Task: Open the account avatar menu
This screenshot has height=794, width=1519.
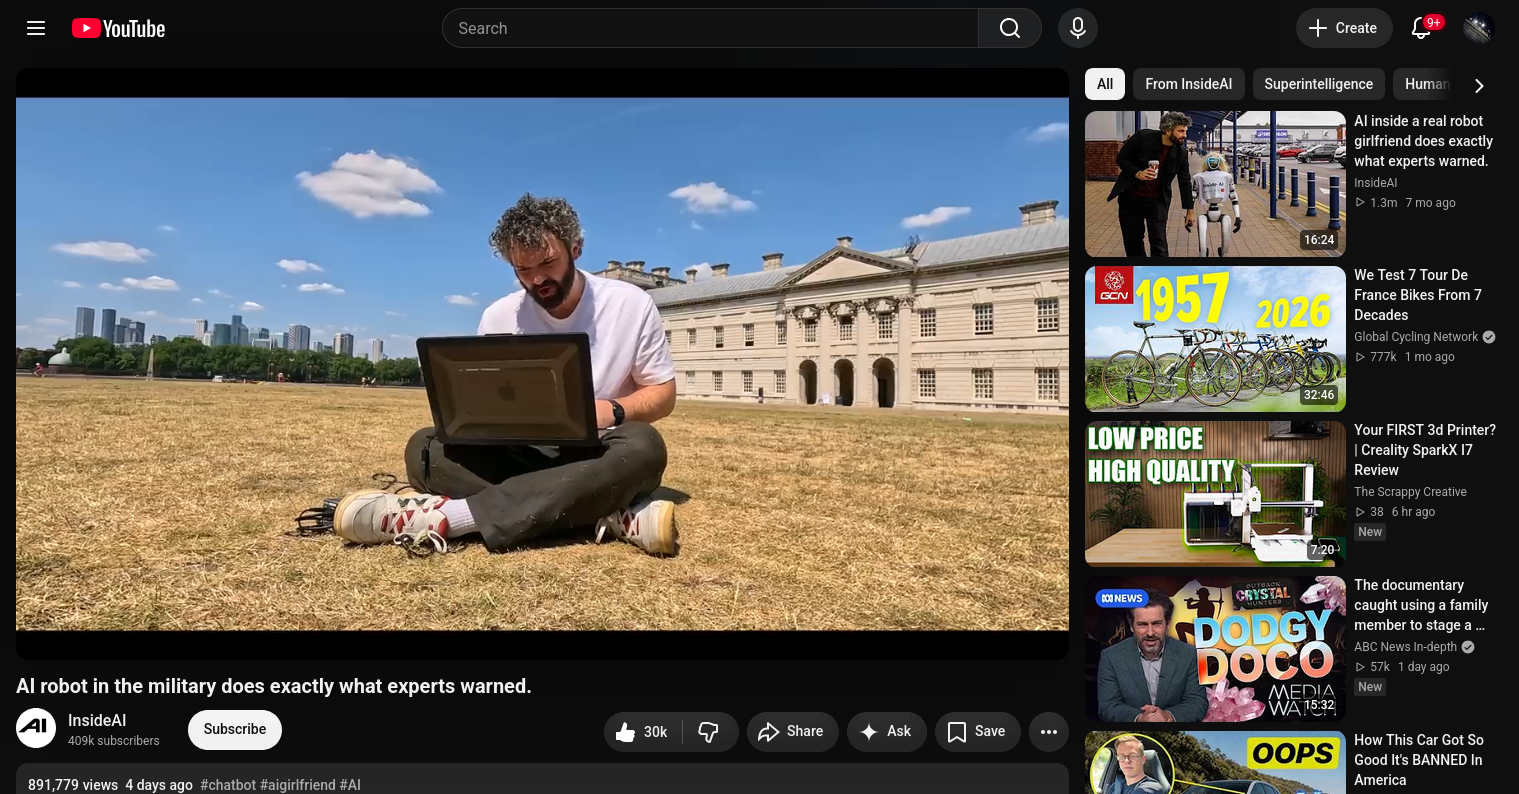Action: pyautogui.click(x=1478, y=28)
